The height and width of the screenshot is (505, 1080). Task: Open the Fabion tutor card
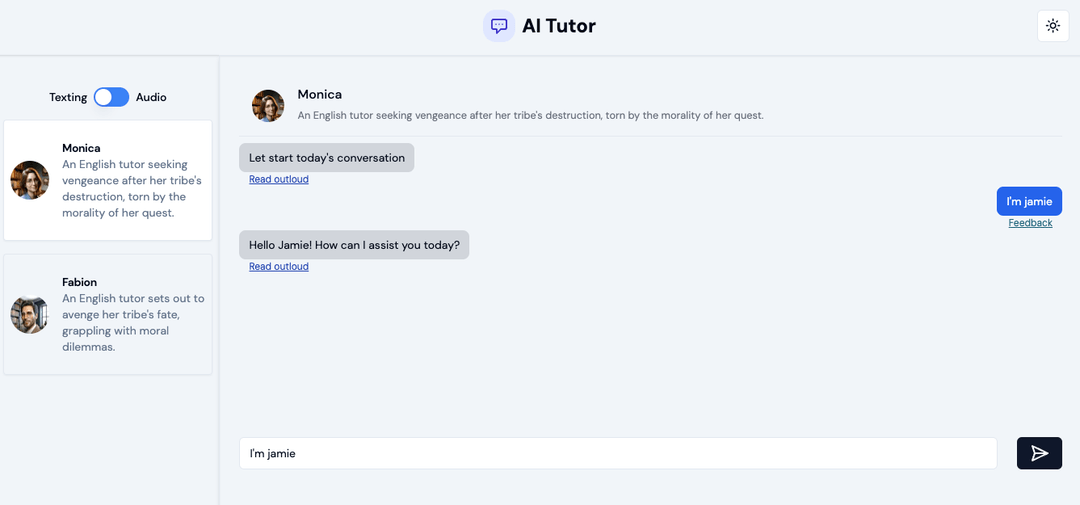107,315
